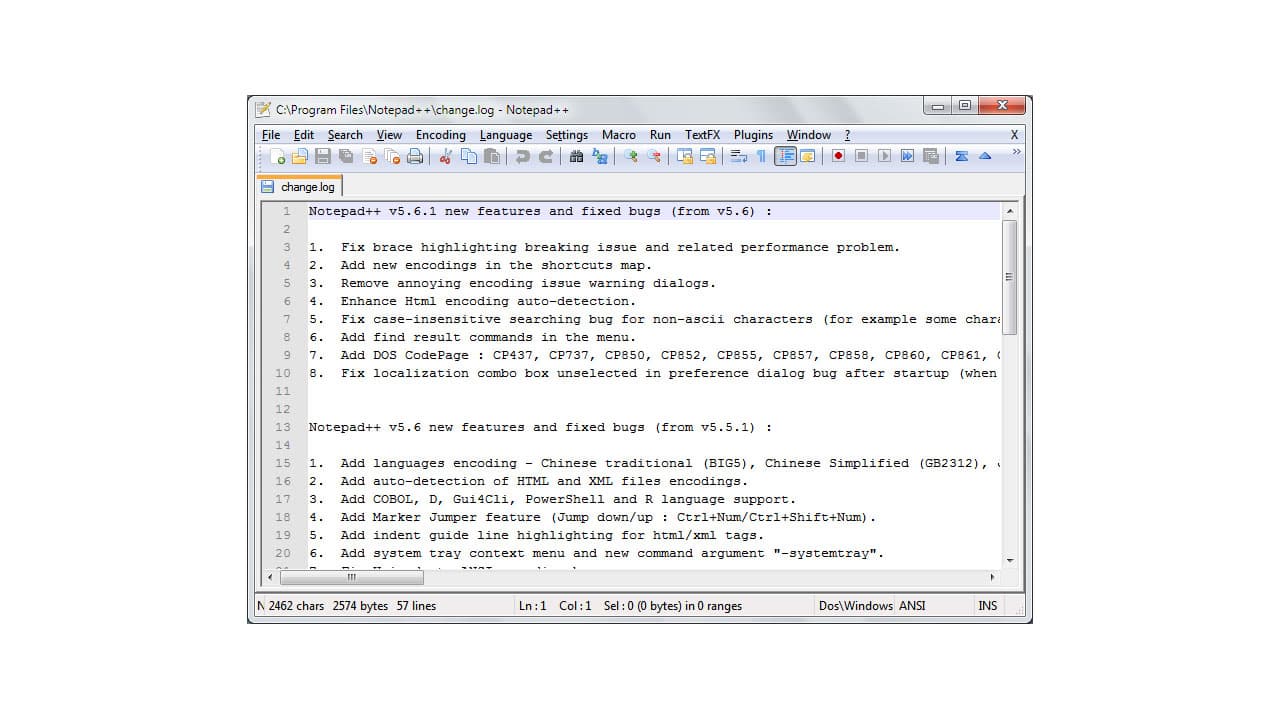Click the horizontal scrollbar below the editor

pyautogui.click(x=355, y=577)
